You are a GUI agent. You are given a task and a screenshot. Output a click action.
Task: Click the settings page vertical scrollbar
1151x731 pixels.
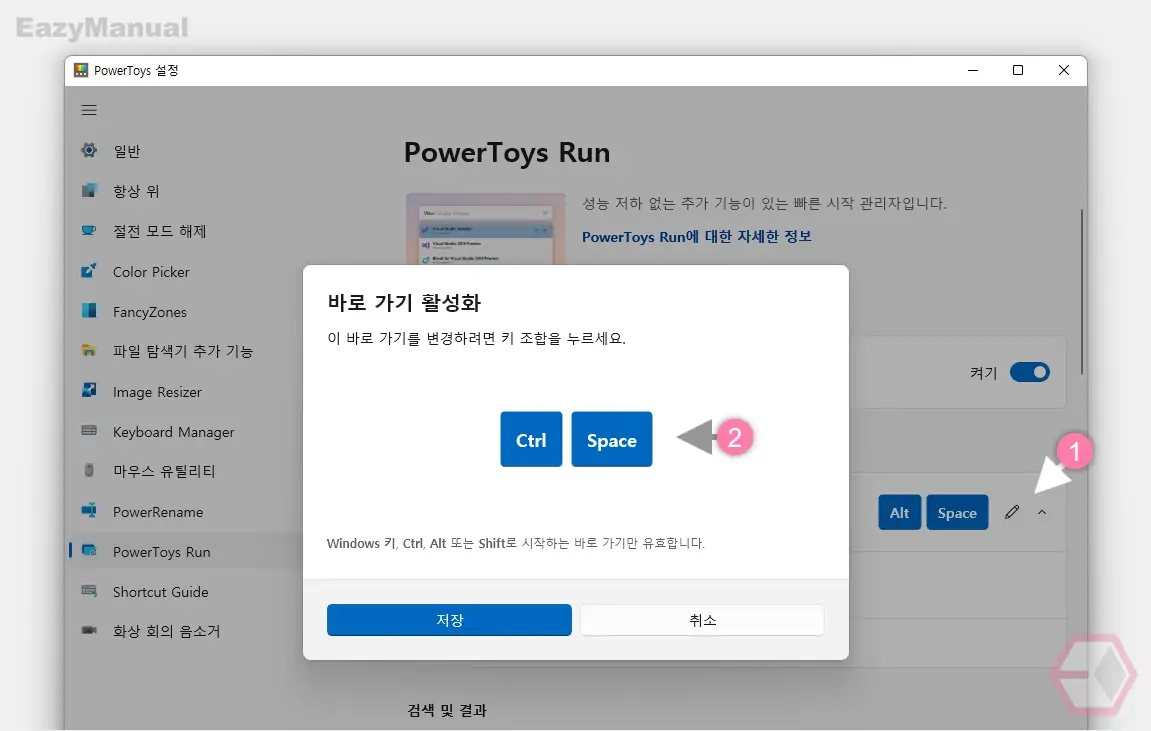1081,292
